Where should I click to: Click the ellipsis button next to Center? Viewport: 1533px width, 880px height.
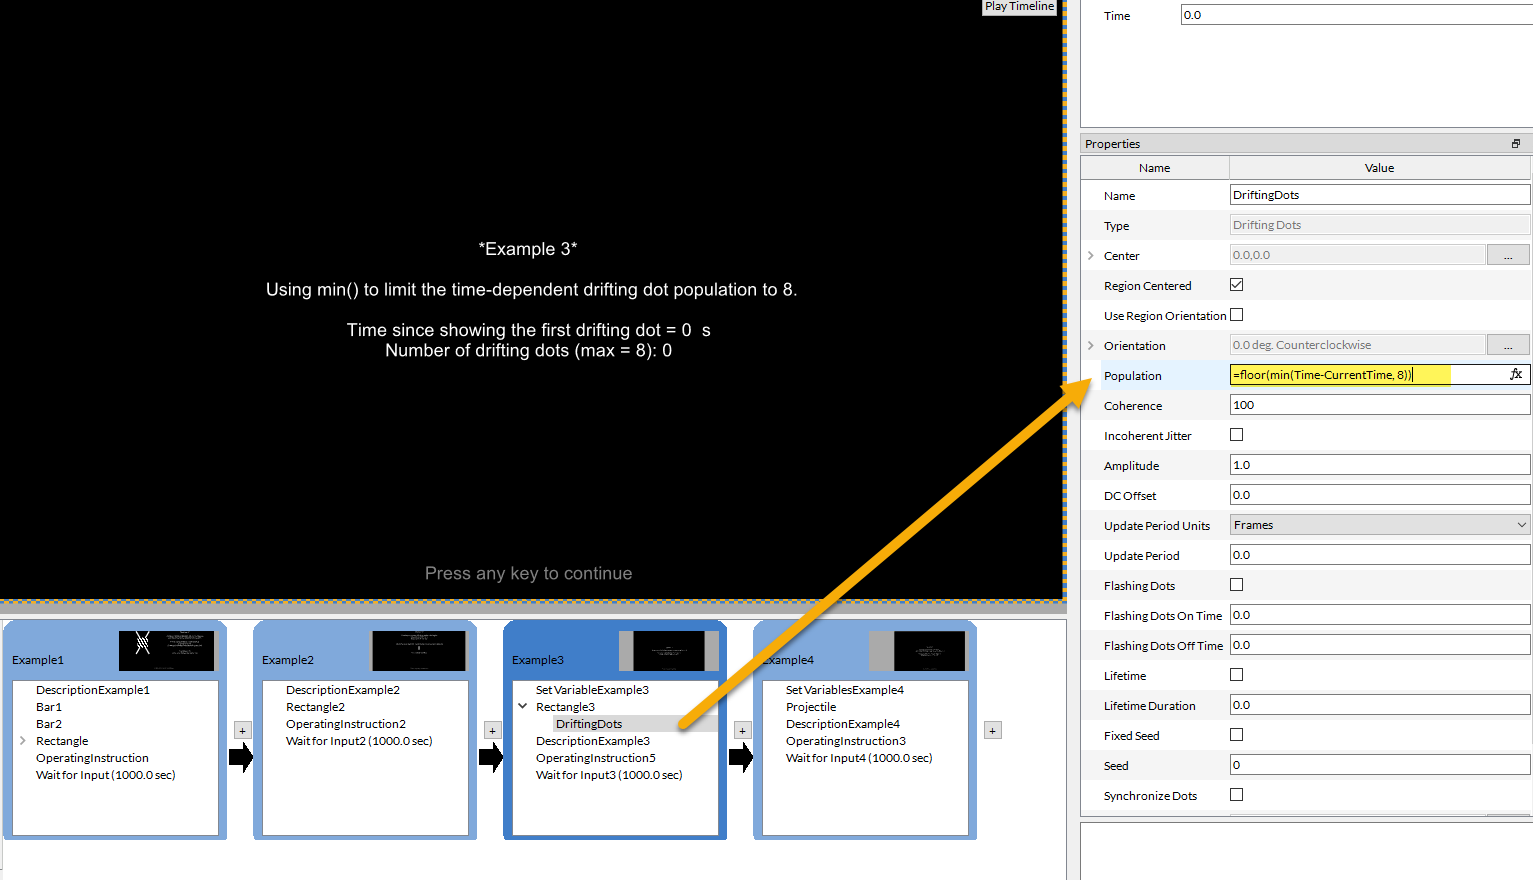pos(1507,256)
